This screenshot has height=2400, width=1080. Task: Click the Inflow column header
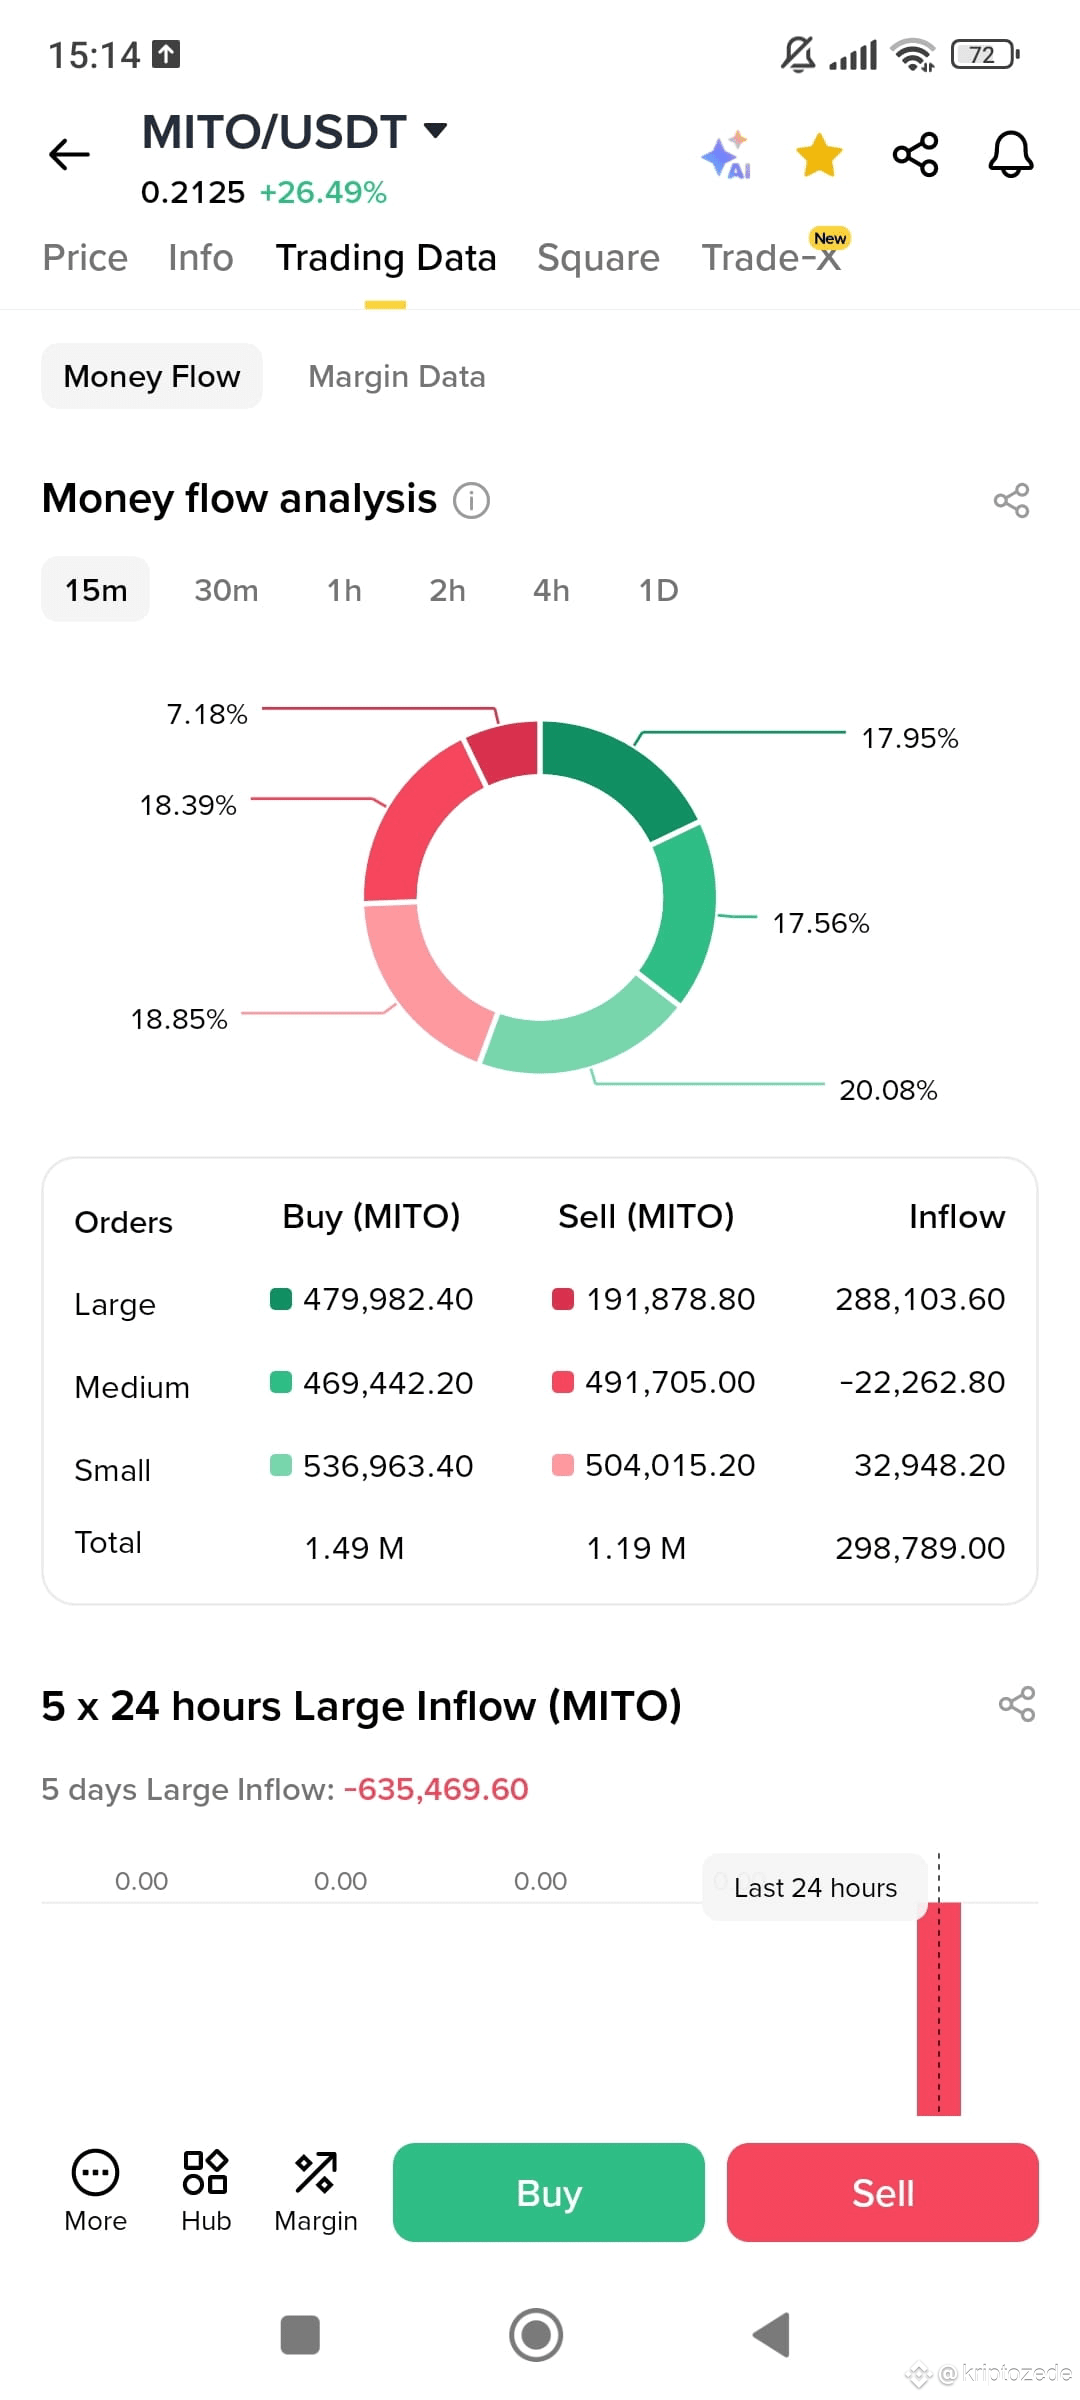pyautogui.click(x=957, y=1217)
